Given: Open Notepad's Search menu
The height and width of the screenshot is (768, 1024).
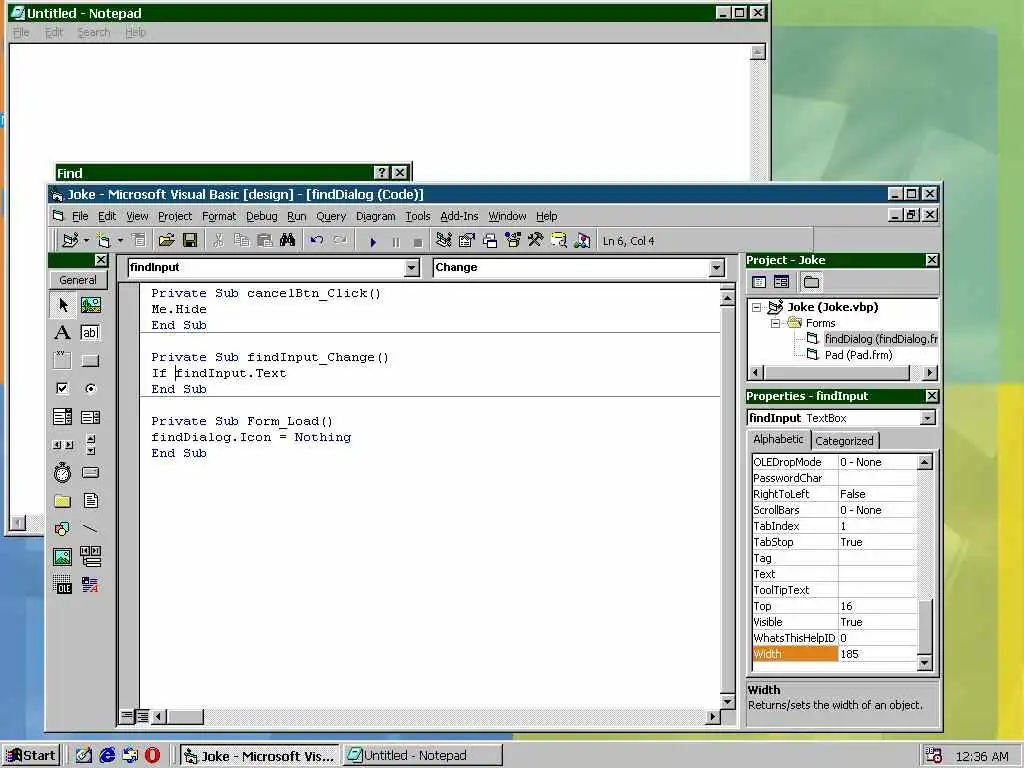Looking at the screenshot, I should click(x=93, y=32).
